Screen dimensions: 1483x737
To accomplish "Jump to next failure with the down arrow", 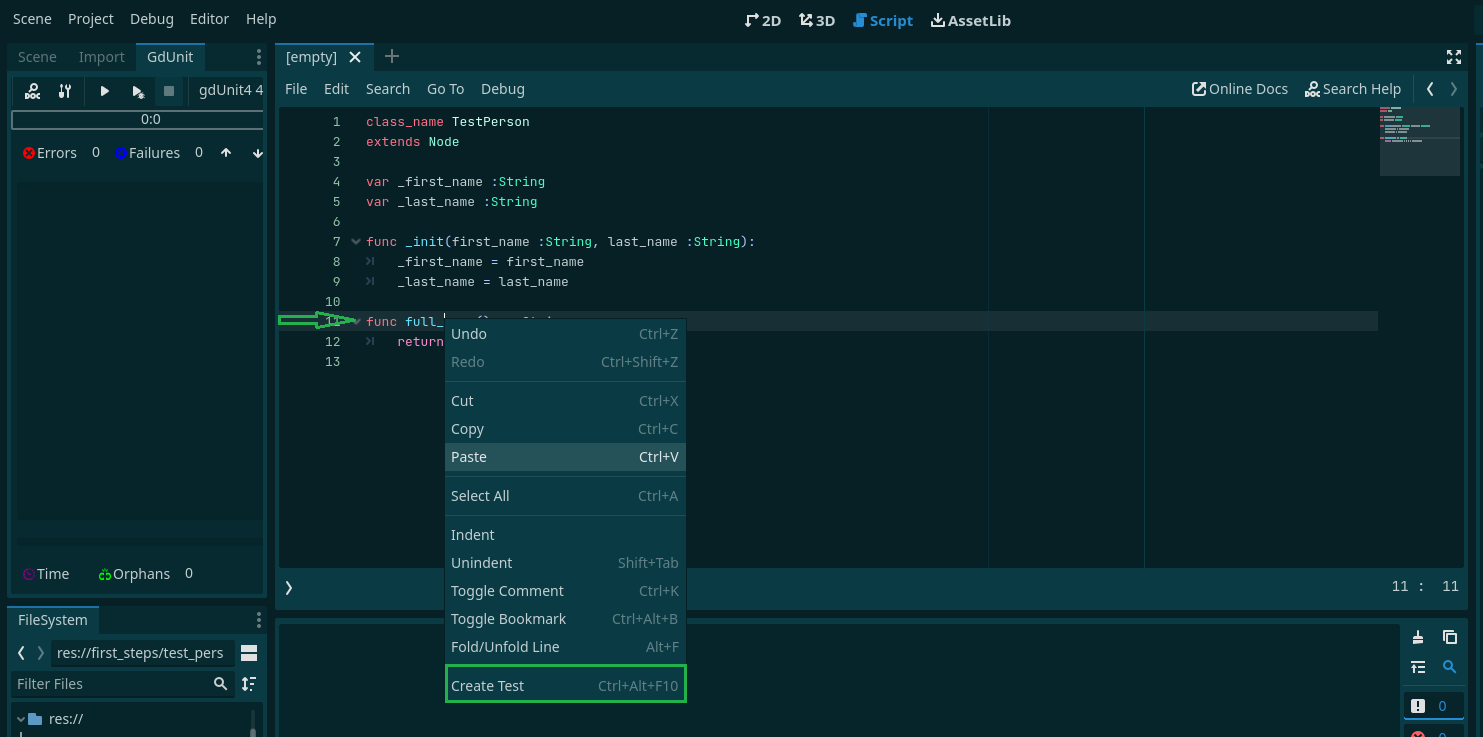I will (257, 152).
